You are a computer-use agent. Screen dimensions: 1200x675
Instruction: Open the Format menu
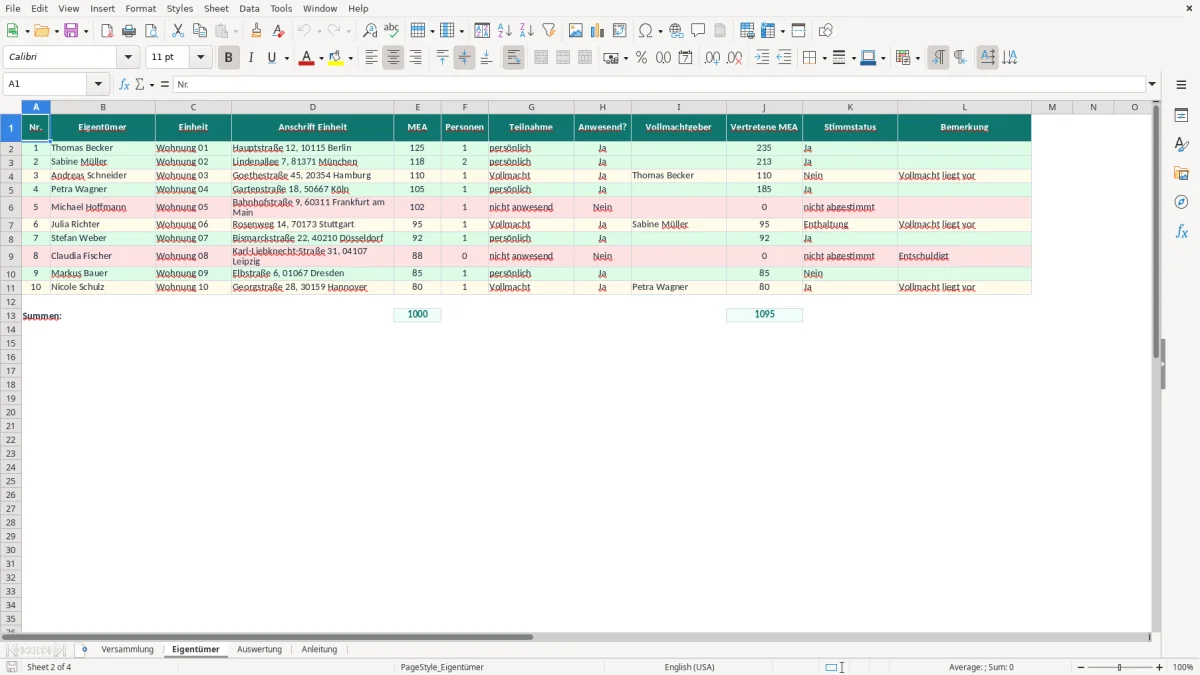pyautogui.click(x=141, y=8)
